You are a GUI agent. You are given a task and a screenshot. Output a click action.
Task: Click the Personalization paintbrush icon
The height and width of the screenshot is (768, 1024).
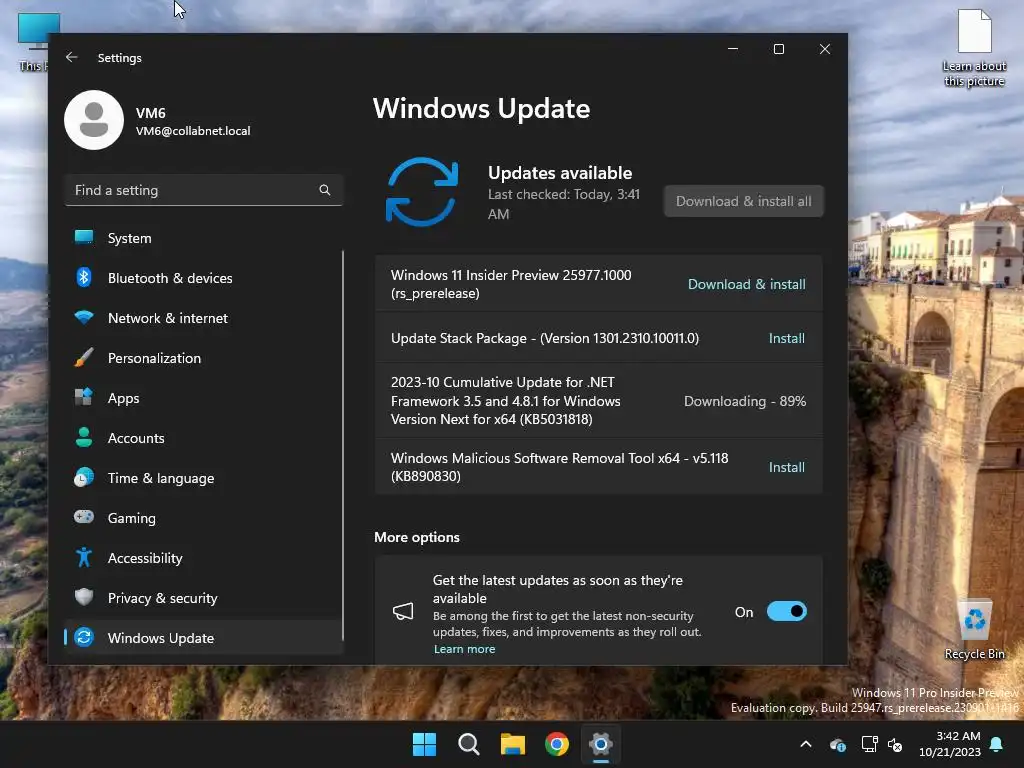coord(84,358)
